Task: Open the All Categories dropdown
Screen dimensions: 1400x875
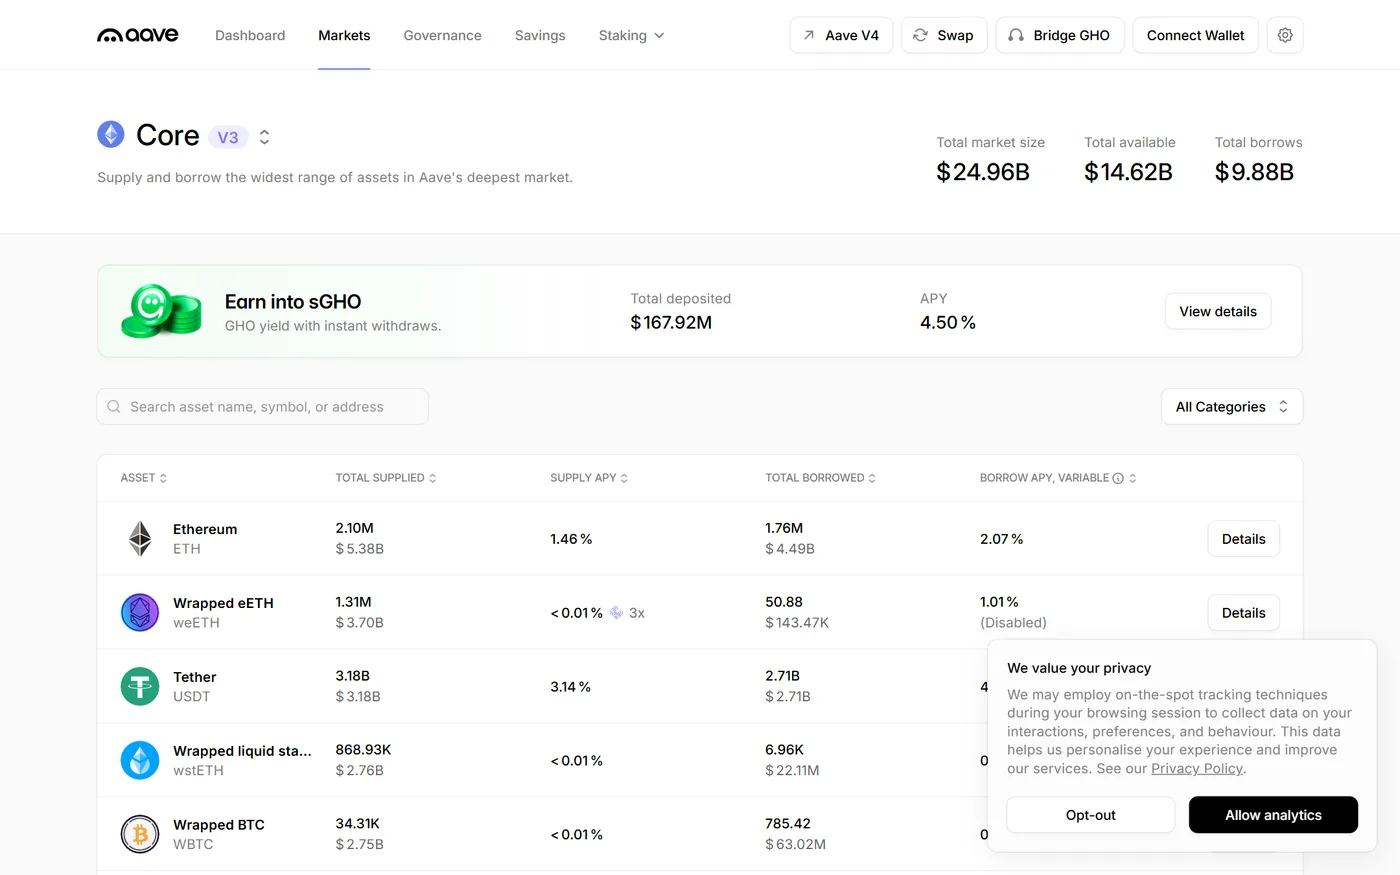Action: (1232, 407)
